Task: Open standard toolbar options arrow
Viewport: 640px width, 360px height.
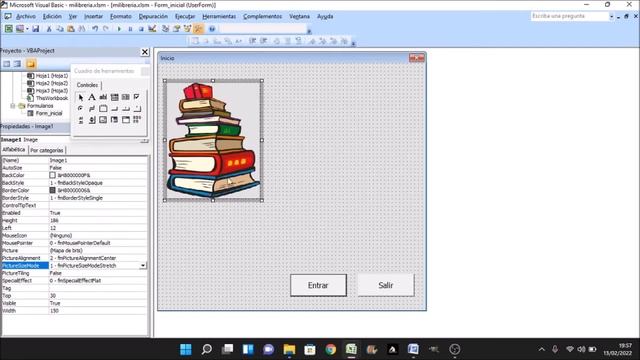Action: click(x=309, y=31)
